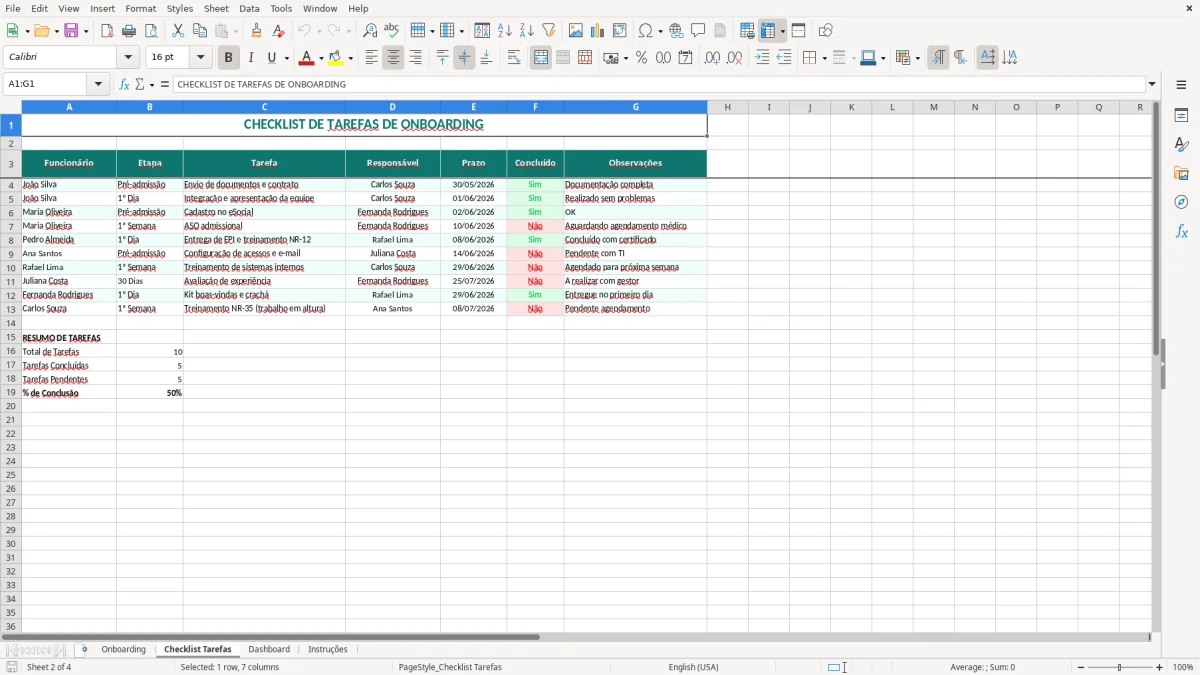Toggle left-to-right text direction
Viewport: 1200px width, 675px height.
click(938, 58)
